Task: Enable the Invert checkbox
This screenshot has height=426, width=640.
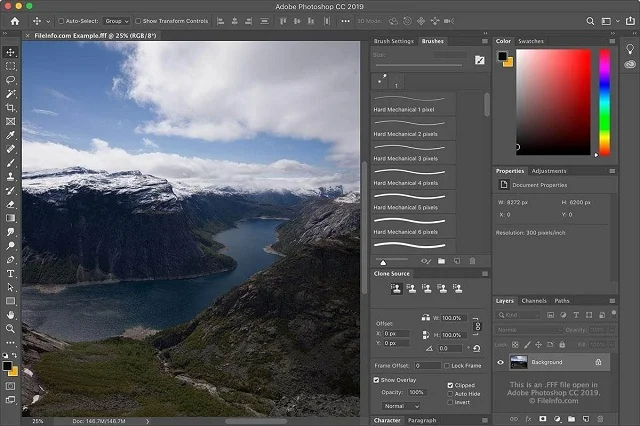Action: 450,402
